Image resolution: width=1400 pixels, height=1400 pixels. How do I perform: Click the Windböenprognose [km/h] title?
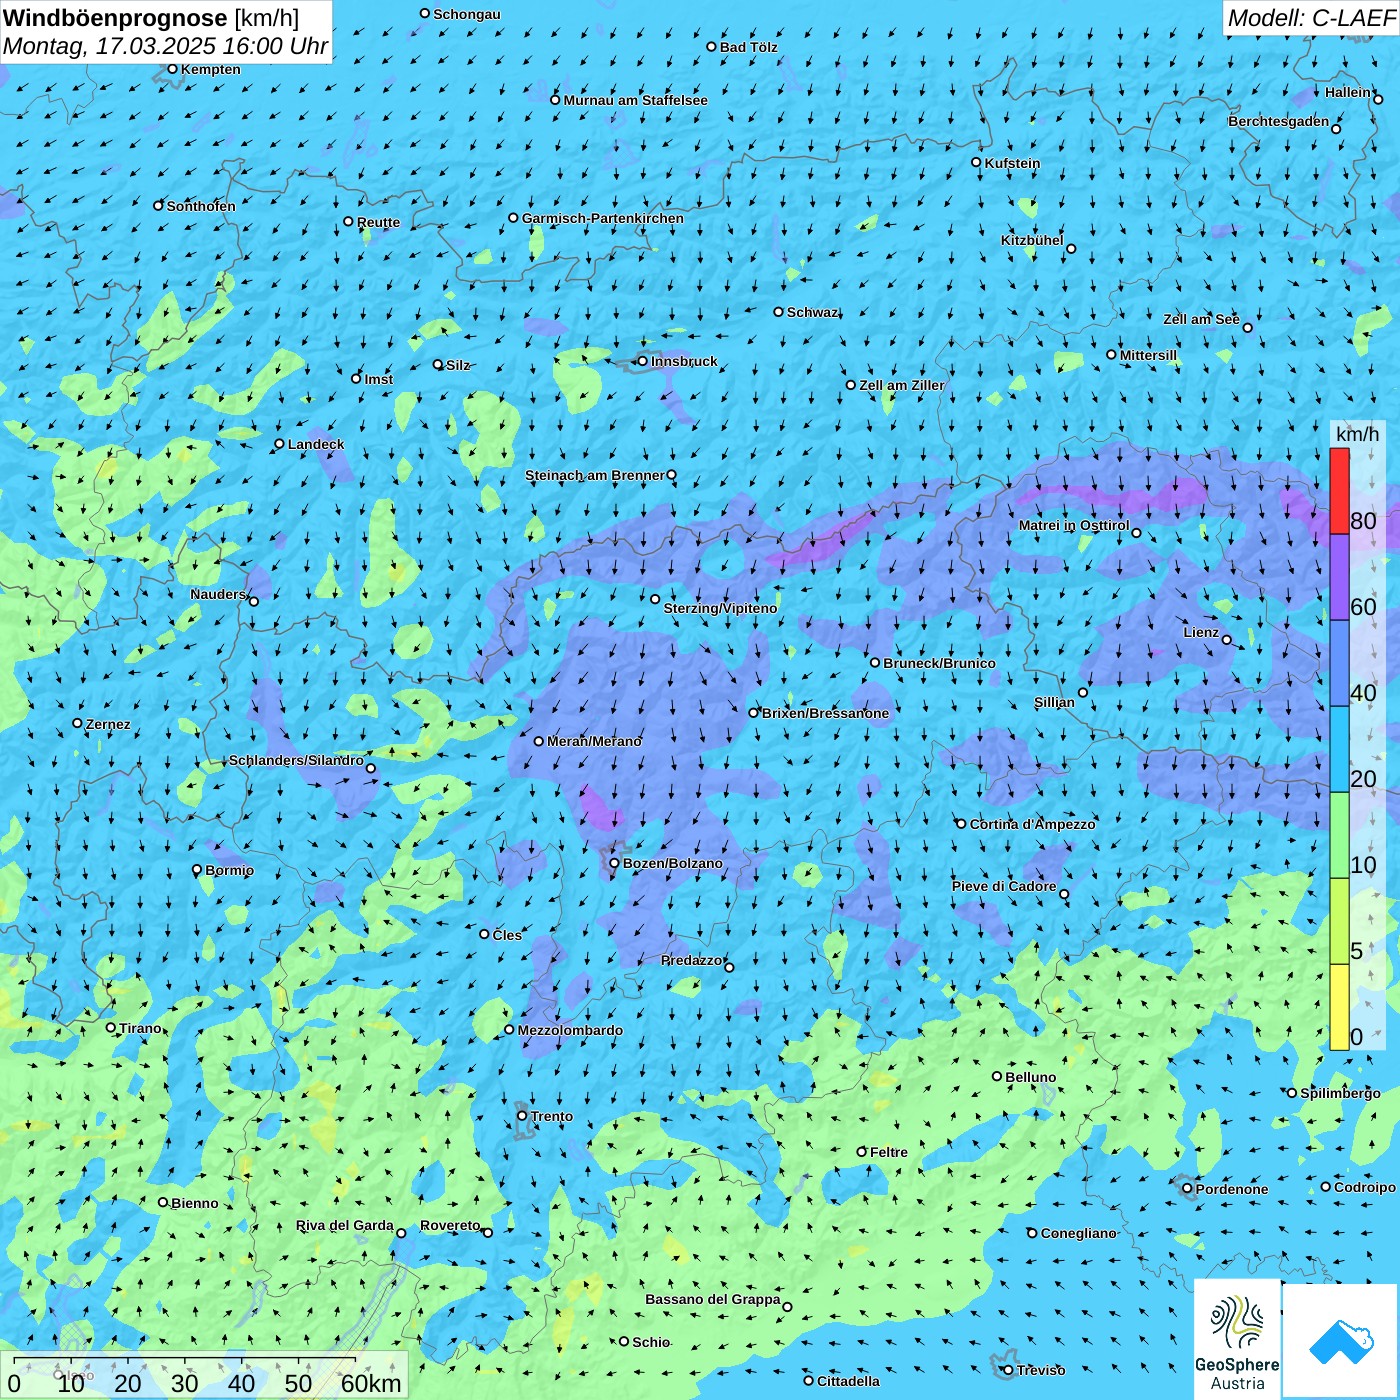151,18
